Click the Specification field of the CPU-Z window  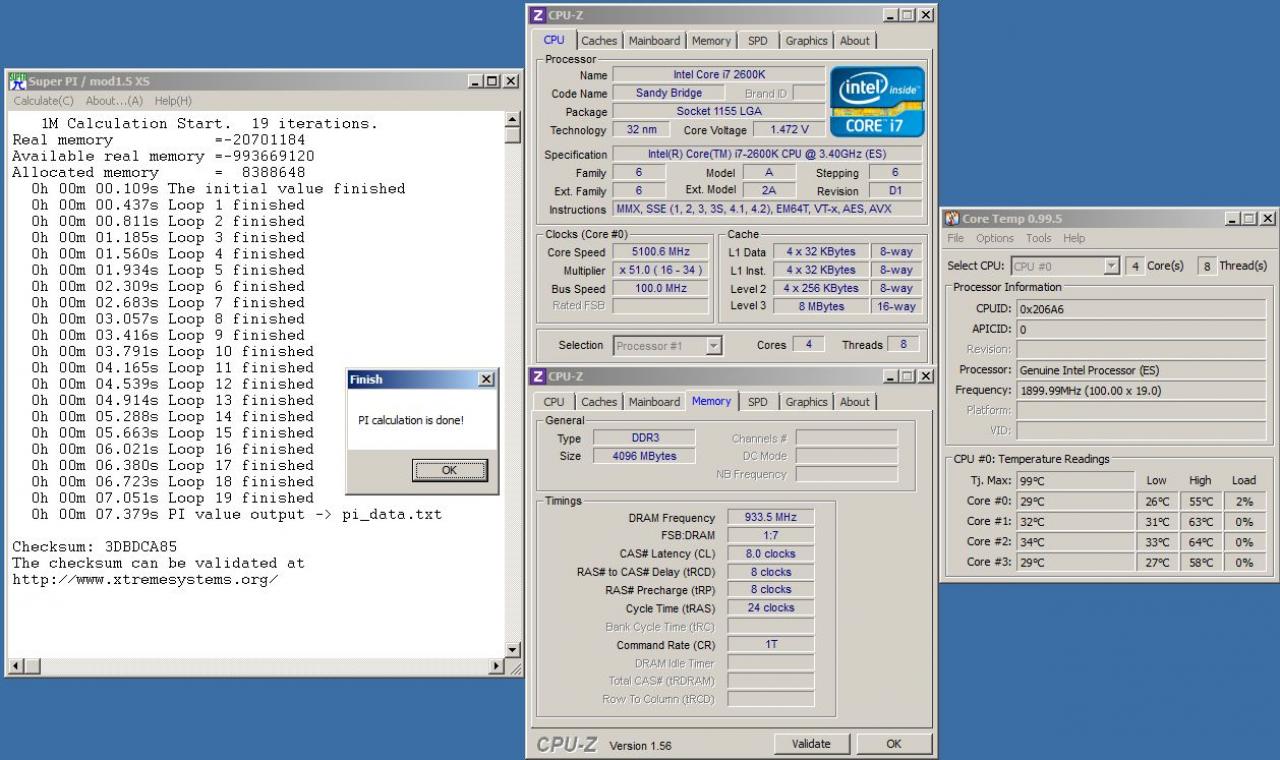(x=768, y=154)
